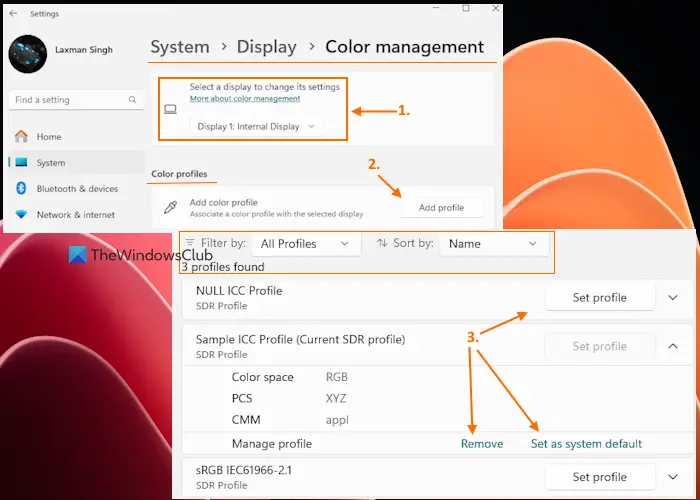Maximize the Settings window
Image resolution: width=700 pixels, height=500 pixels.
pyautogui.click(x=466, y=8)
